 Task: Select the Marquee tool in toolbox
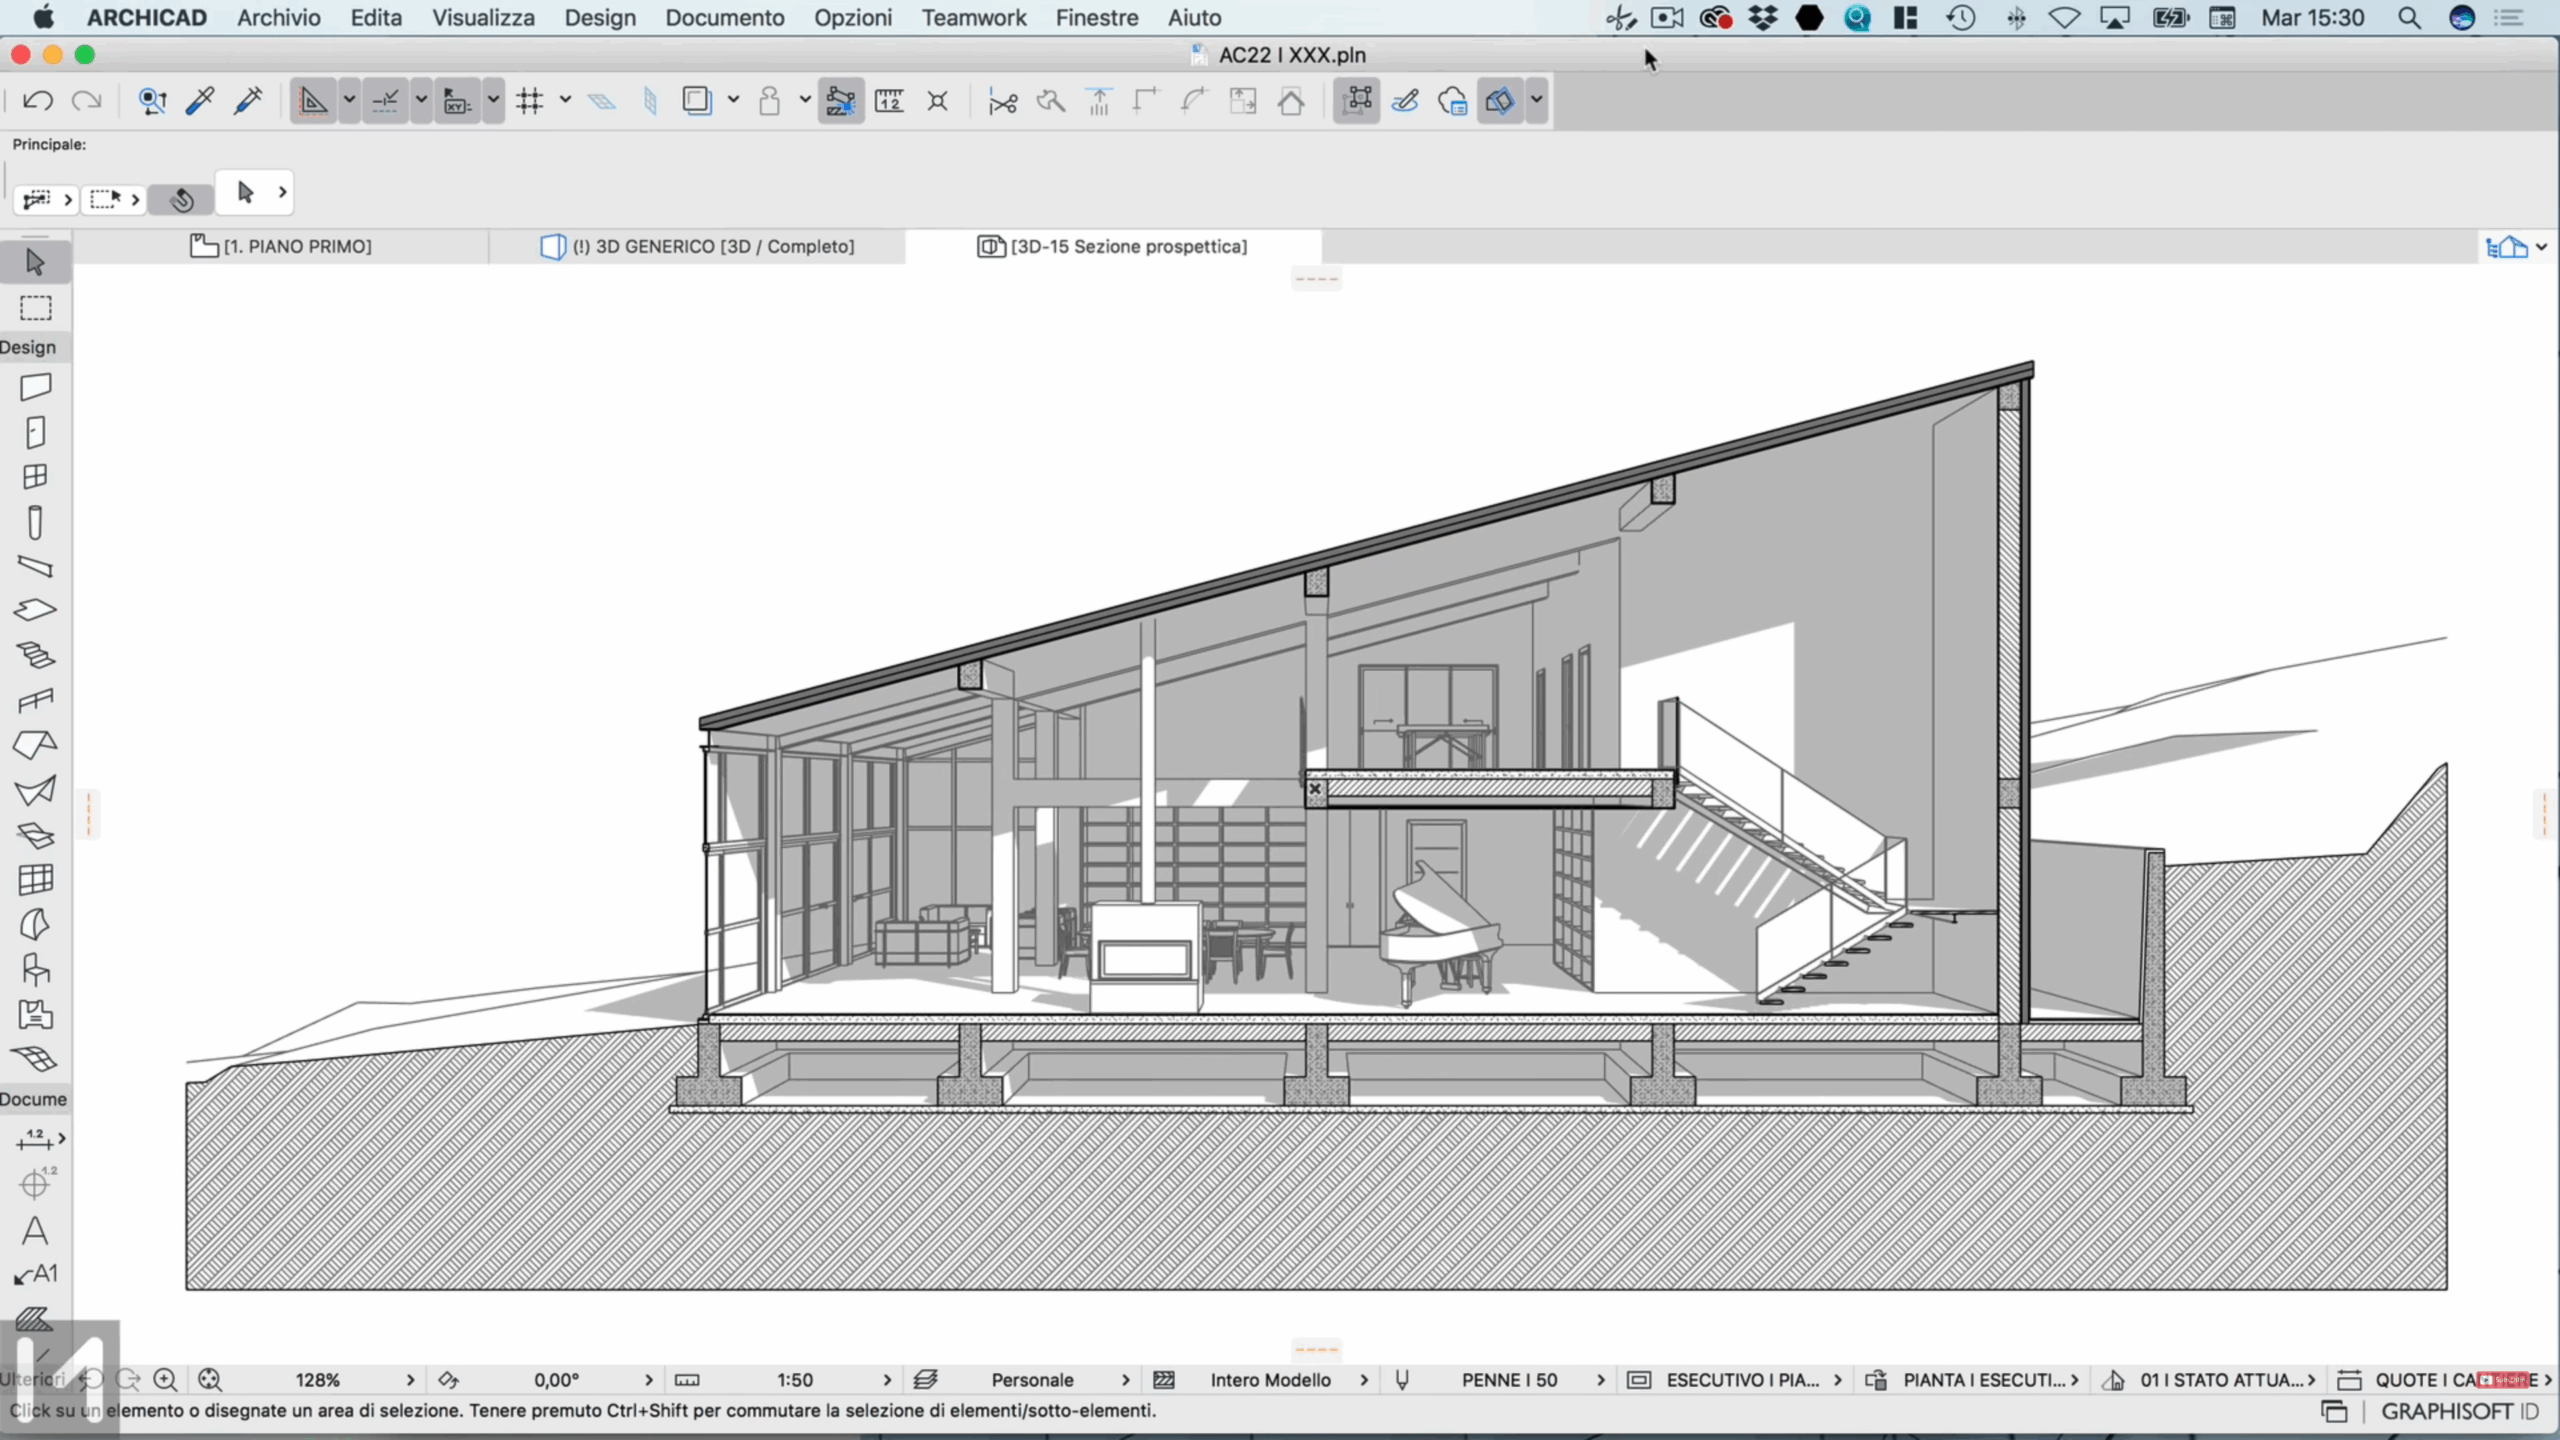(35, 308)
